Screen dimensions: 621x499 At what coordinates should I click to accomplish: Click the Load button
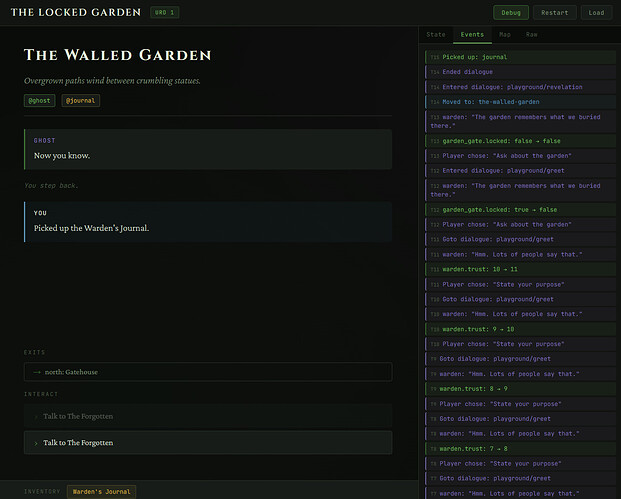(x=596, y=13)
